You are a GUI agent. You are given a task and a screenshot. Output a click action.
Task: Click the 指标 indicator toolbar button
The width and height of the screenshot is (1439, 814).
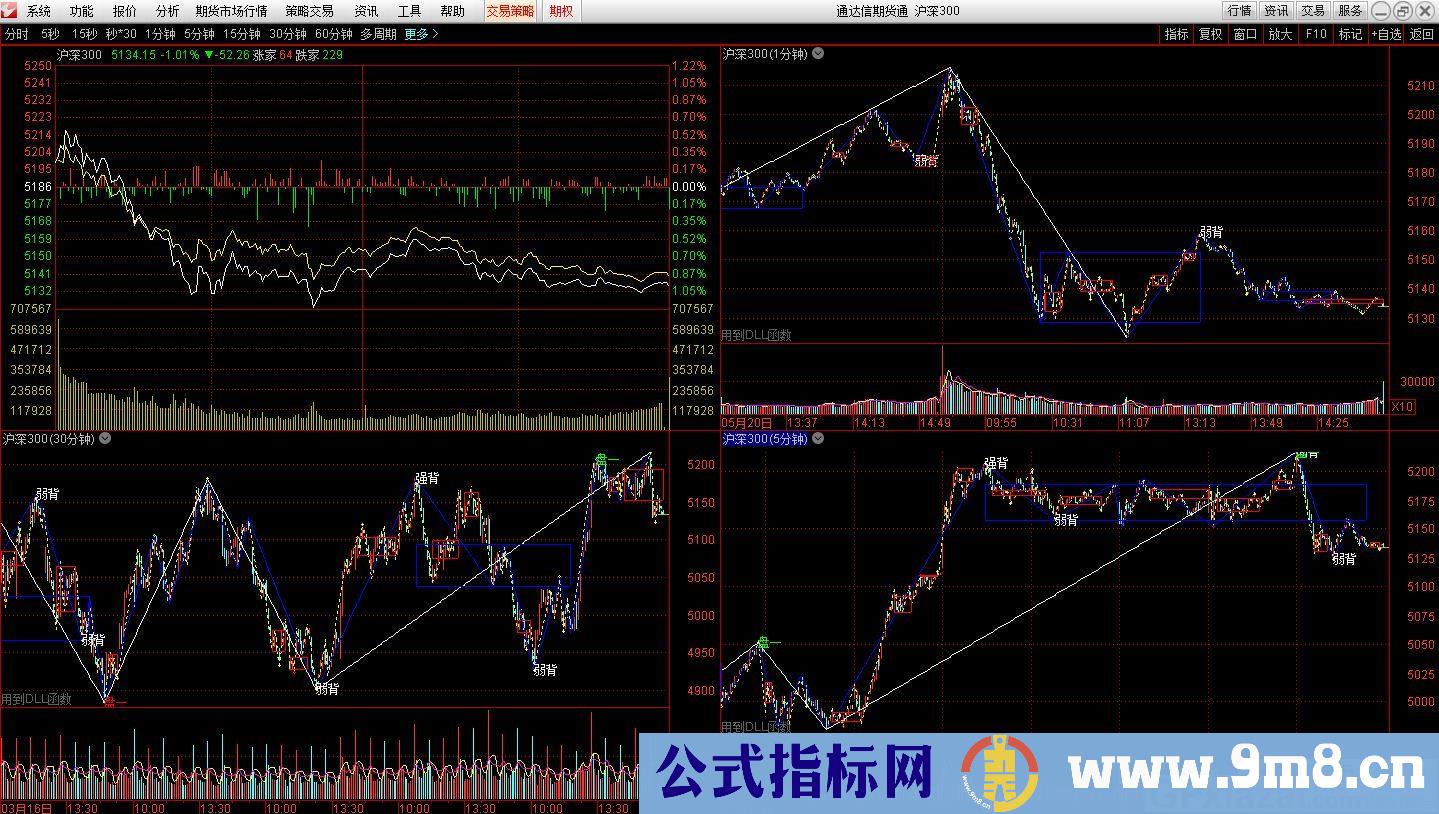point(1176,34)
